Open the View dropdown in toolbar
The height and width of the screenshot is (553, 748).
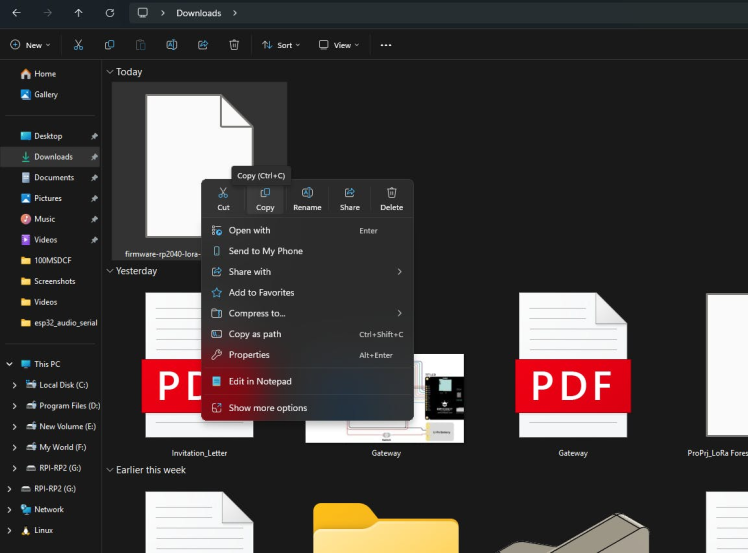pos(336,45)
